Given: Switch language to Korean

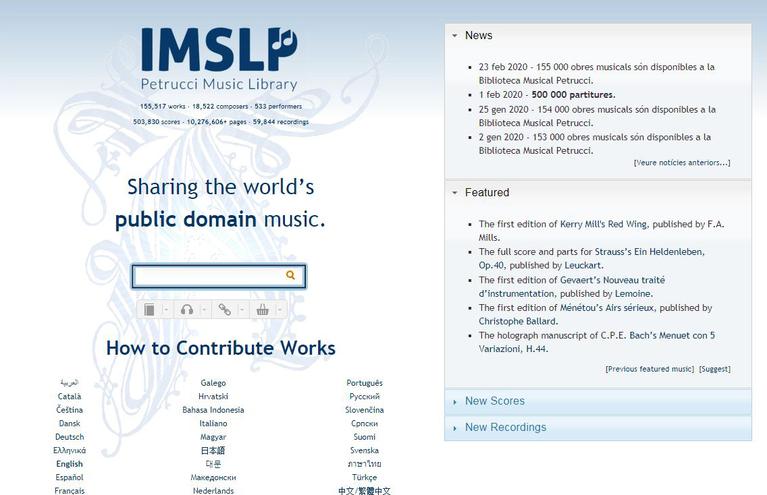Looking at the screenshot, I should click(213, 464).
